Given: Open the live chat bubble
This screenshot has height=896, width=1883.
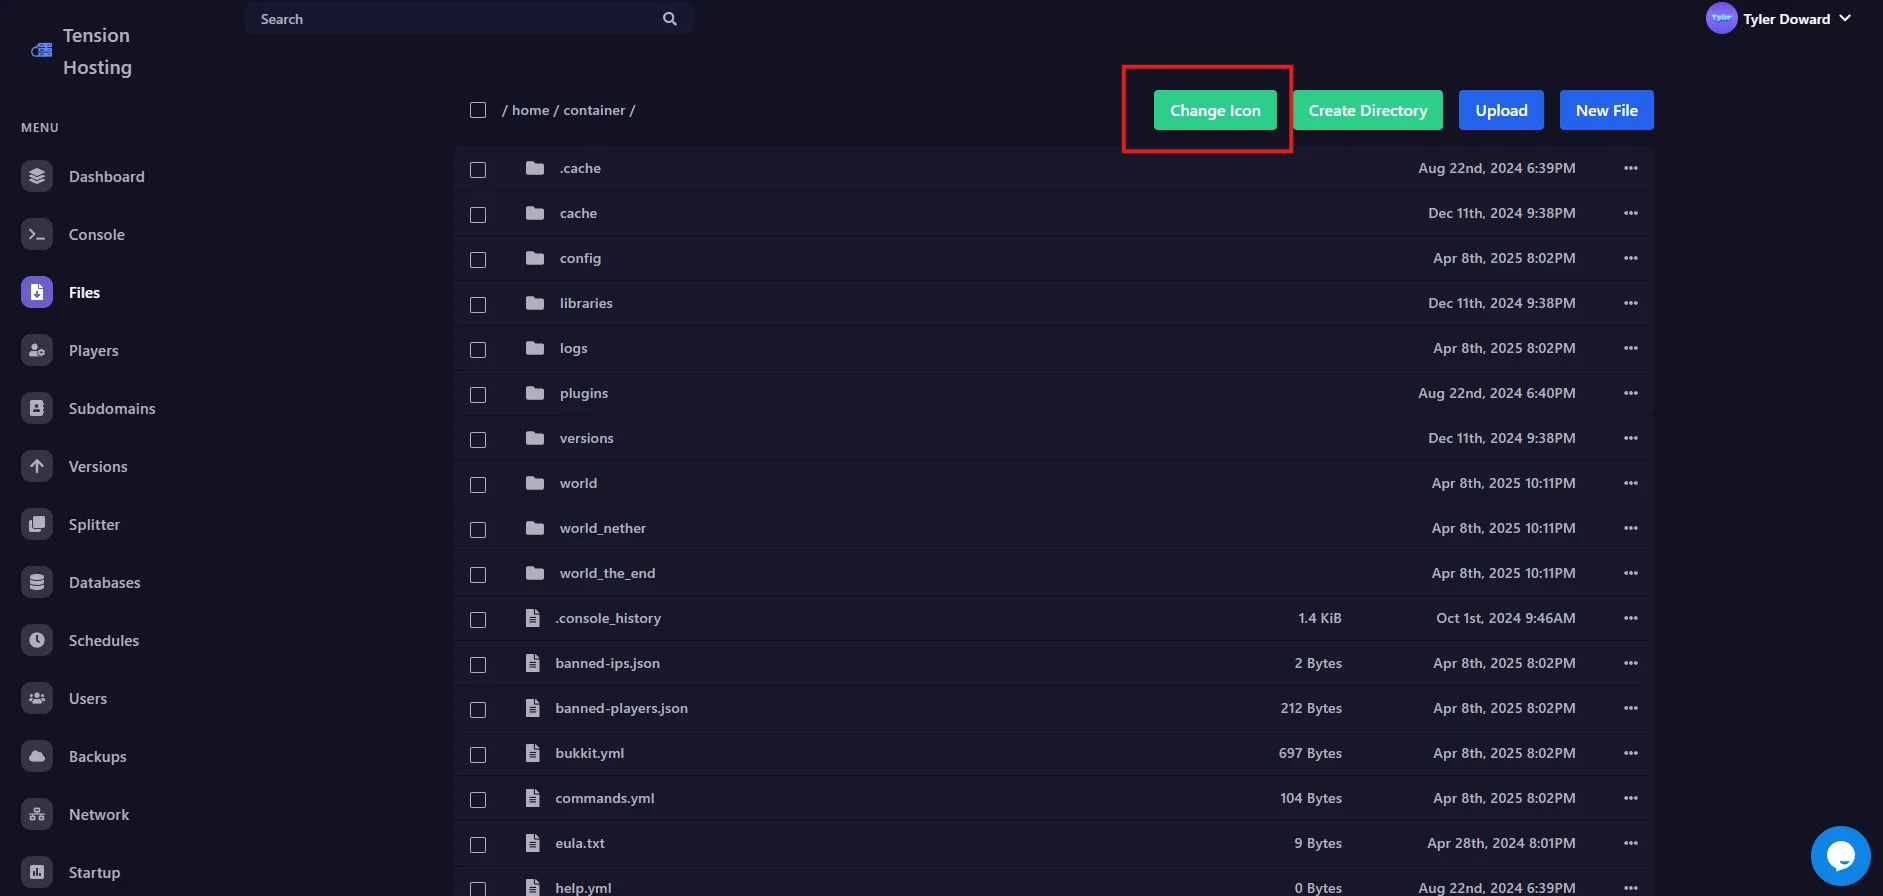Looking at the screenshot, I should pyautogui.click(x=1840, y=856).
